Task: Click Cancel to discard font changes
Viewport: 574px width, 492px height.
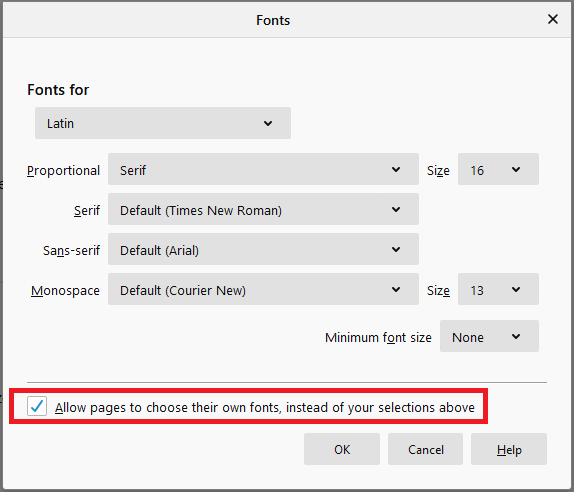Action: pos(425,449)
